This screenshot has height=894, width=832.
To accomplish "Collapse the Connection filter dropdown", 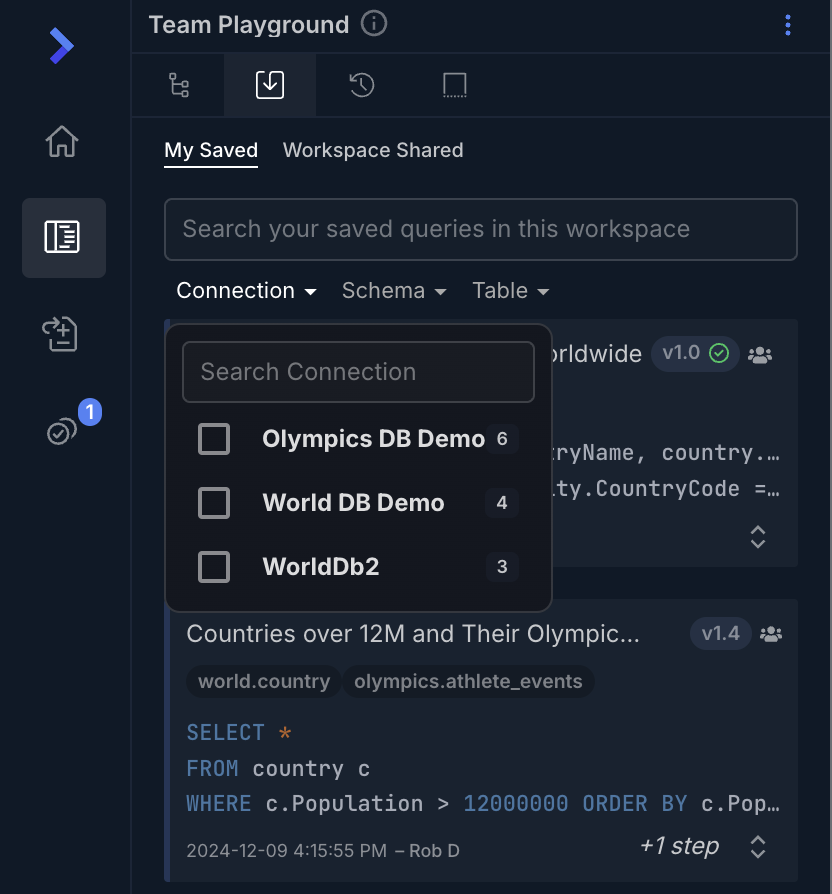I will pos(246,291).
